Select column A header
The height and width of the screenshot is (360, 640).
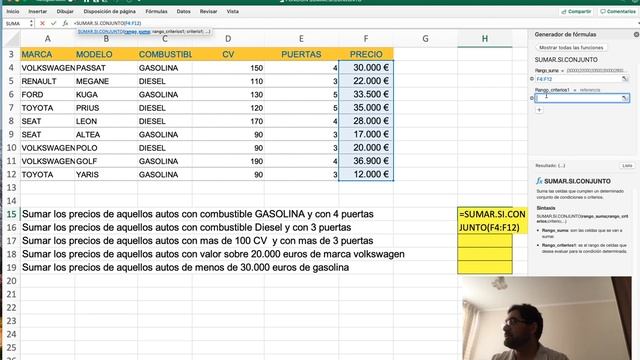pos(47,39)
